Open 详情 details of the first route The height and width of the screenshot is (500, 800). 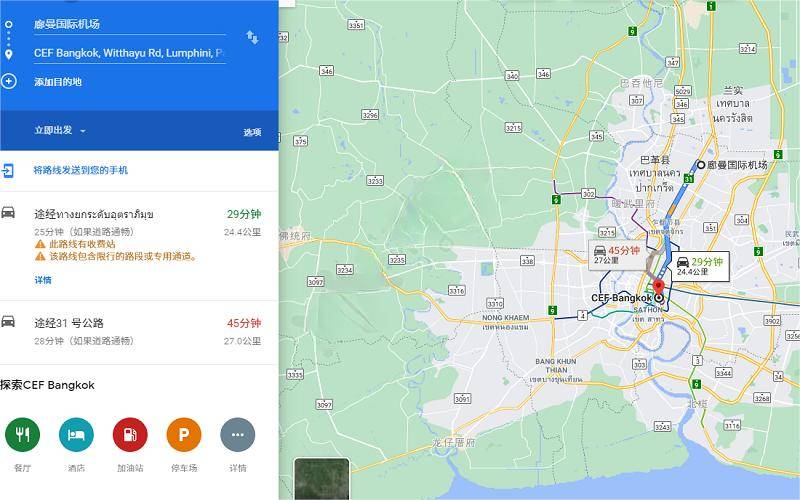43,280
